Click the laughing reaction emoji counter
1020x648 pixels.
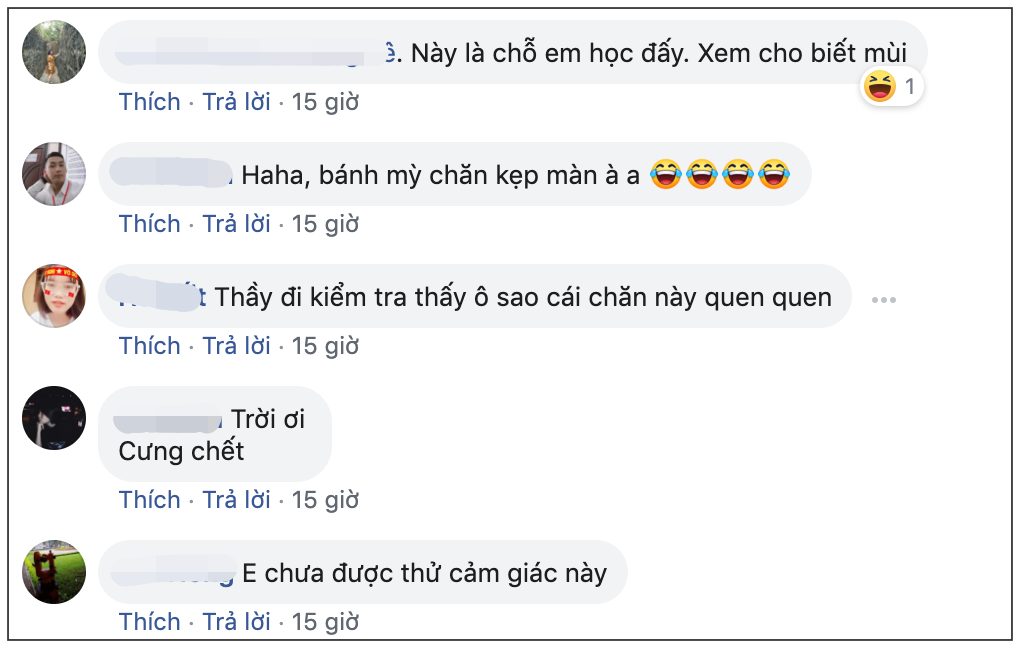coord(890,88)
